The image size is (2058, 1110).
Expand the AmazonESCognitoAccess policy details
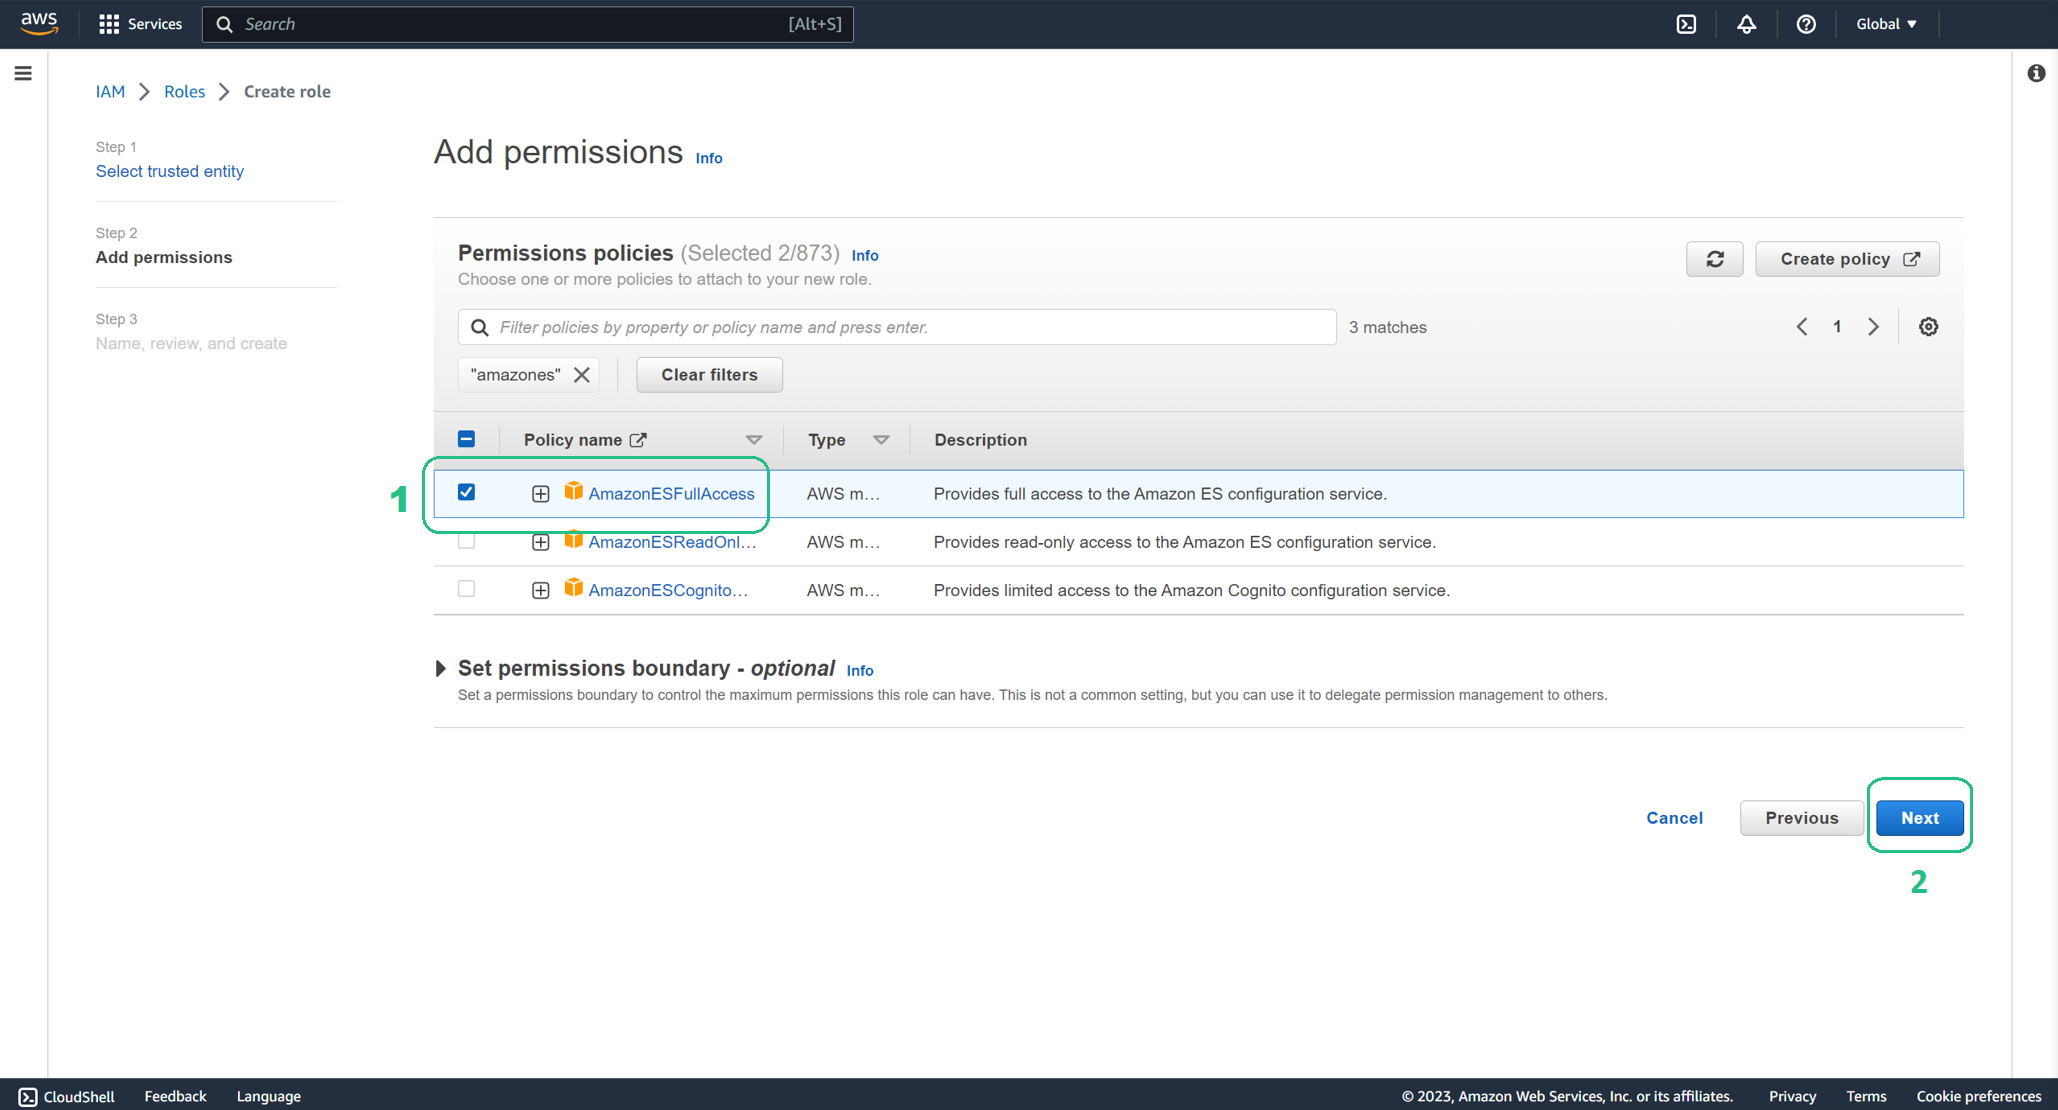pyautogui.click(x=540, y=590)
